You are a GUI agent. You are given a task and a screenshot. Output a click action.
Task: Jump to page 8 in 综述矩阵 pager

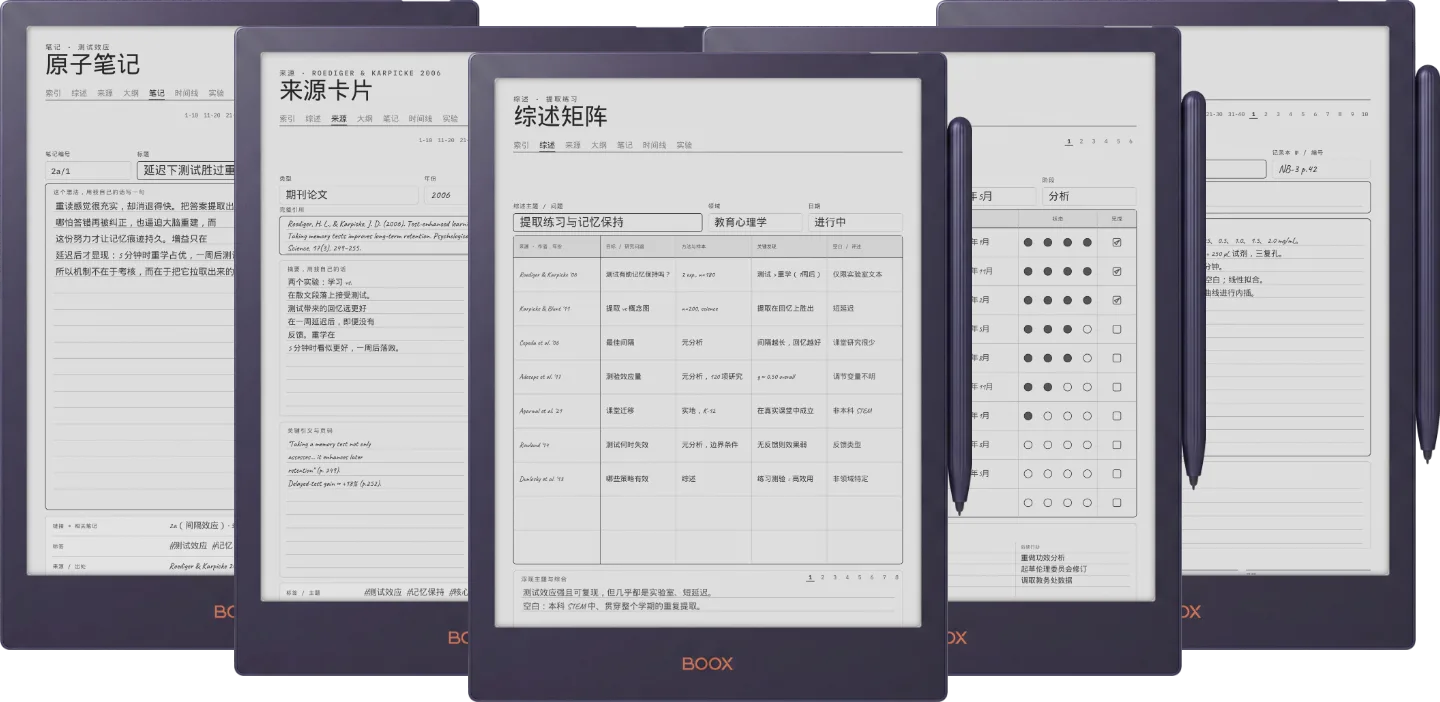897,577
